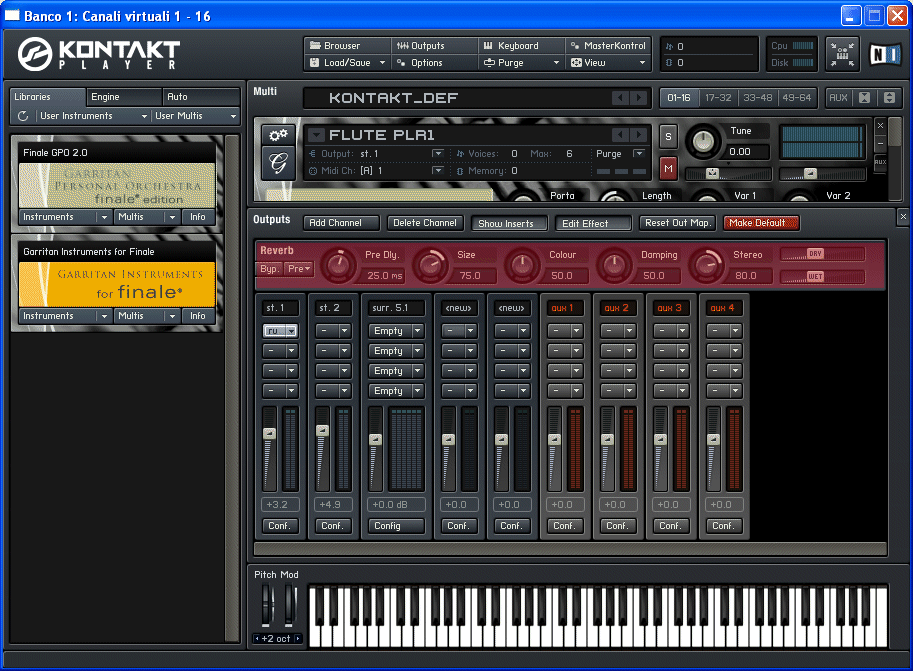
Task: Switch to the Libraries tab
Action: [x=48, y=97]
